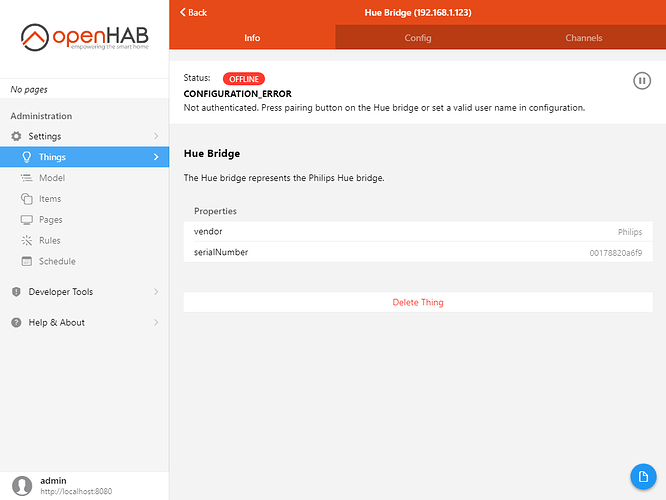
Task: Open Model via its list icon
Action: 27,178
